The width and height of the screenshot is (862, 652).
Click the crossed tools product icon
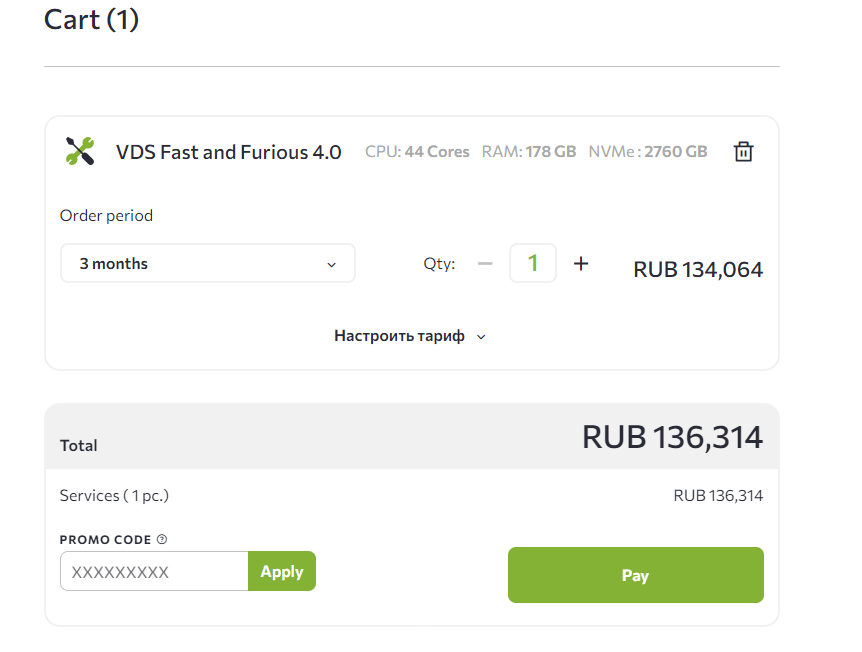coord(80,151)
